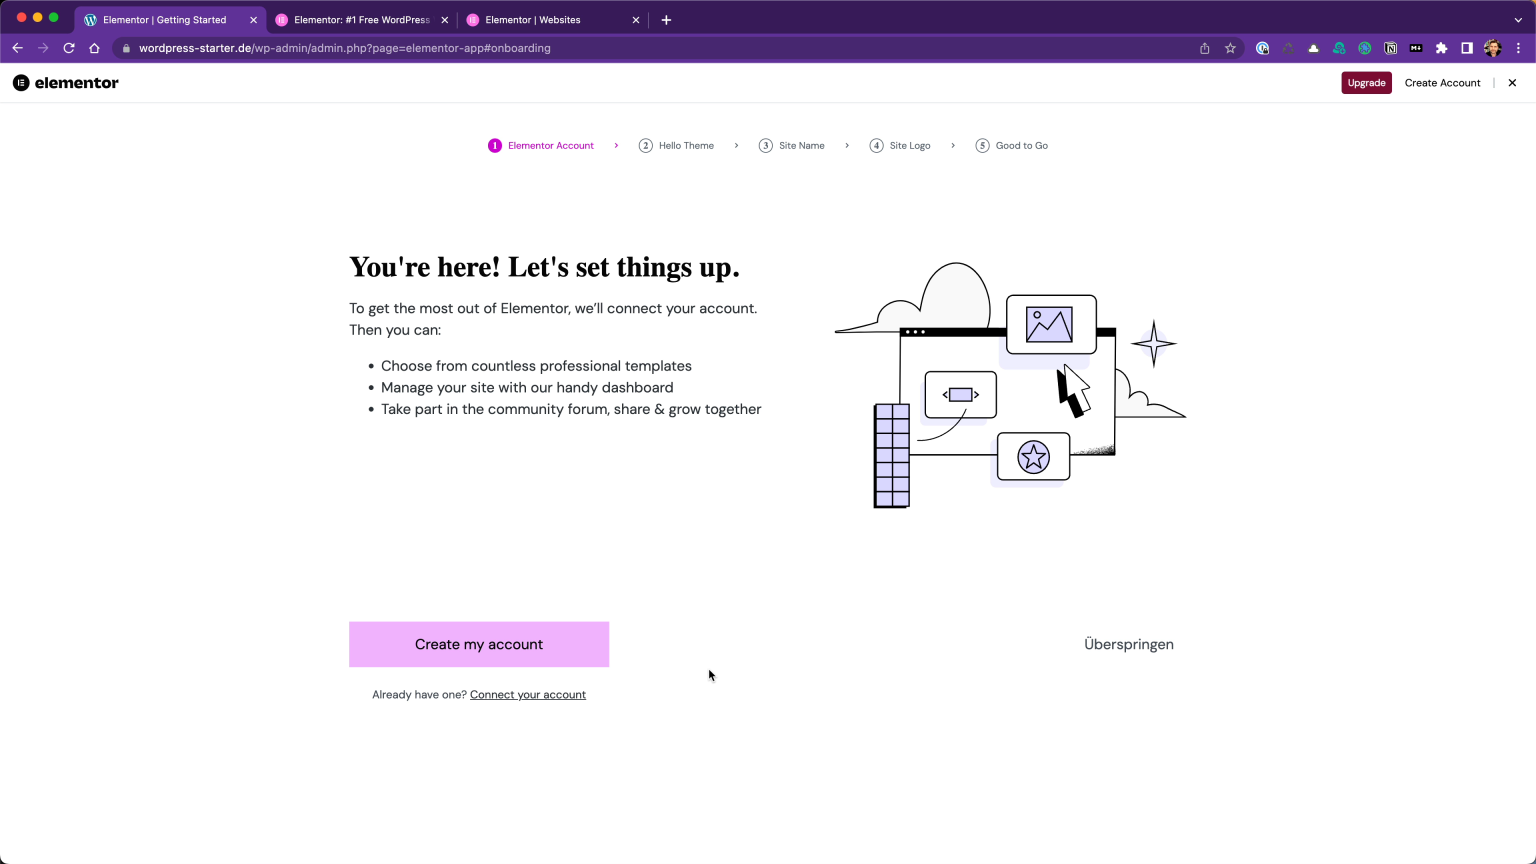Screen dimensions: 1536x864
Task: Click the red Upgrade button
Action: [1366, 83]
